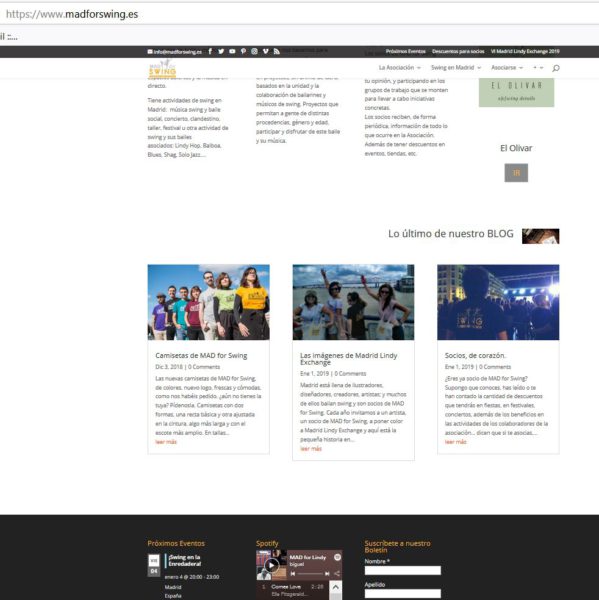Click the Socios night concert photo thumbnail

click(498, 302)
